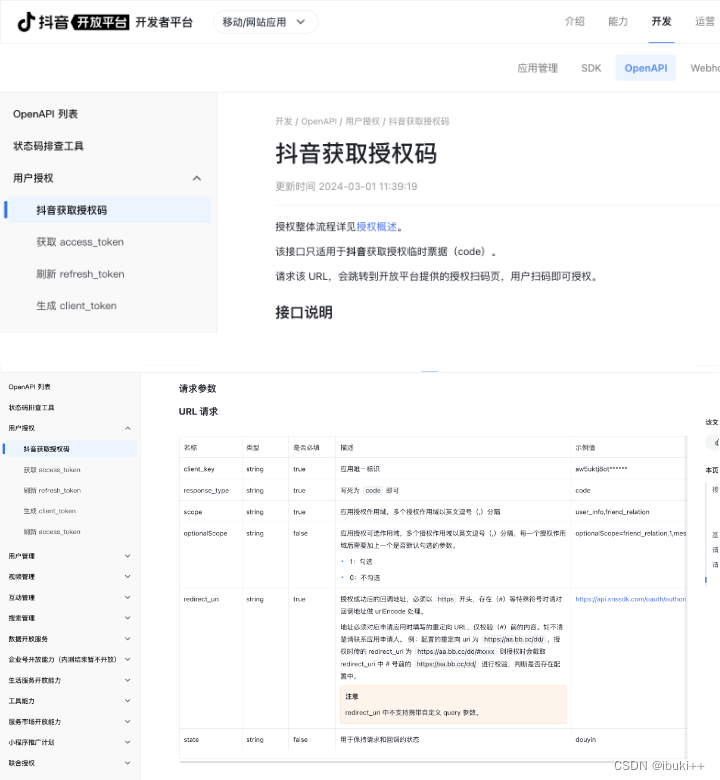Expand the 视频管理 section chevron
Viewport: 720px width, 780px height.
[128, 577]
